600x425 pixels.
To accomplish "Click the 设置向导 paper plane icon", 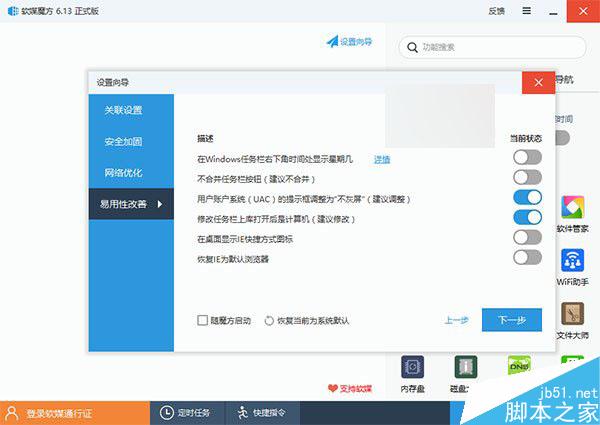I will 331,42.
